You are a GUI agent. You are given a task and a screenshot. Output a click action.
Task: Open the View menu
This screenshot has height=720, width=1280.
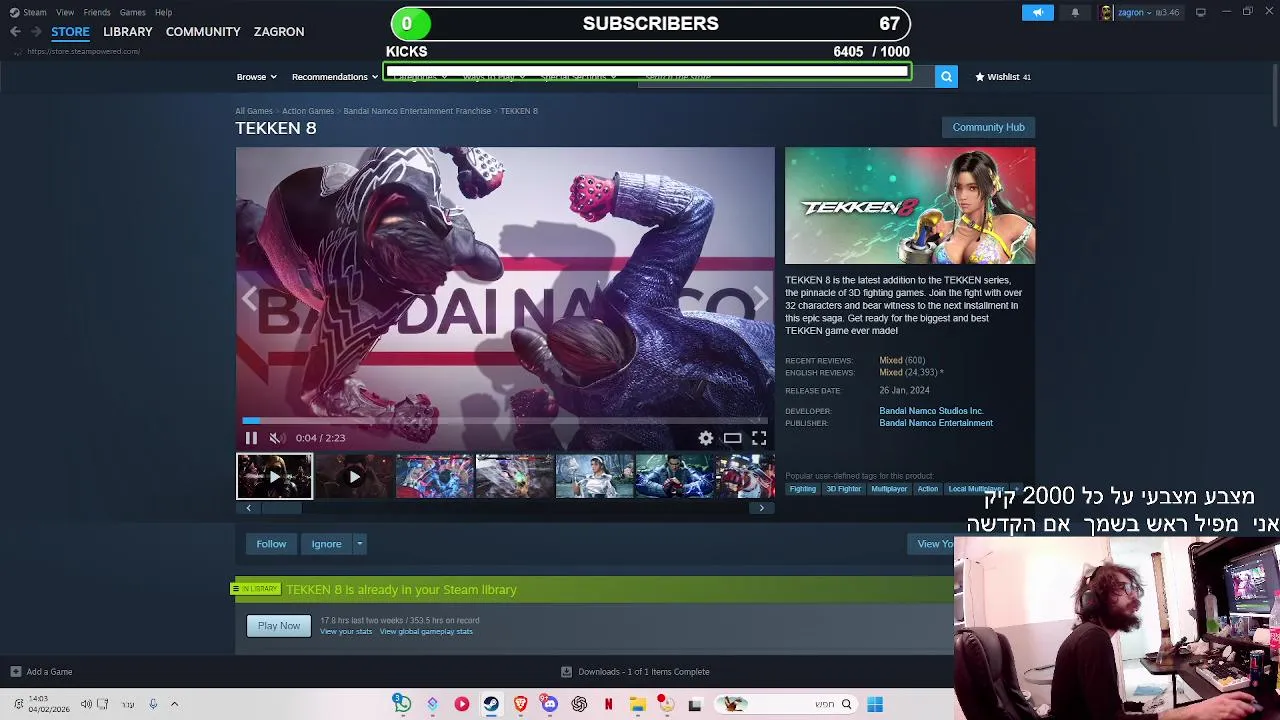point(65,12)
